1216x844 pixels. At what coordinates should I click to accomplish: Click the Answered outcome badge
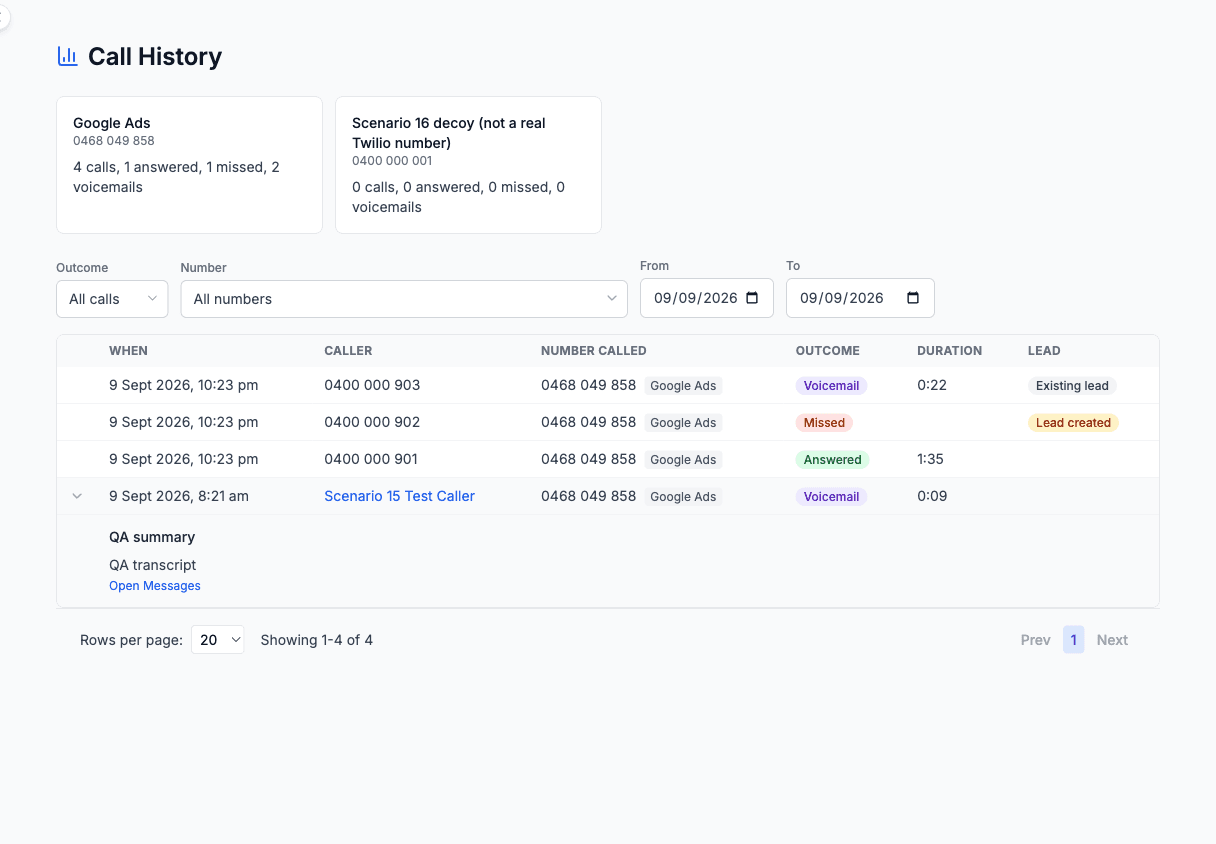pos(832,460)
